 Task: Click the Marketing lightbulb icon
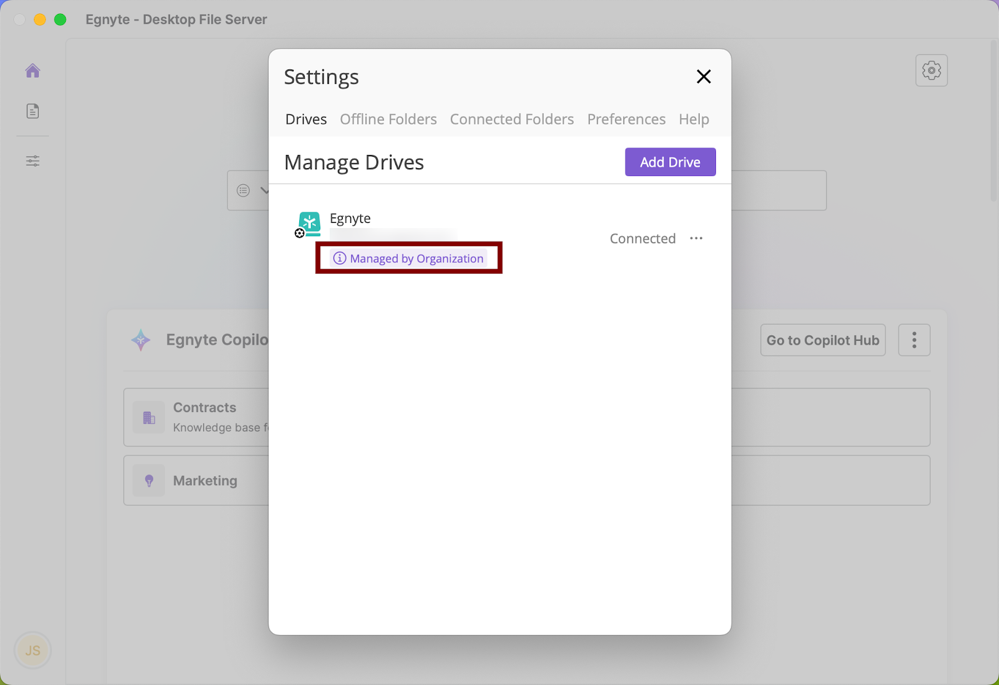[148, 480]
